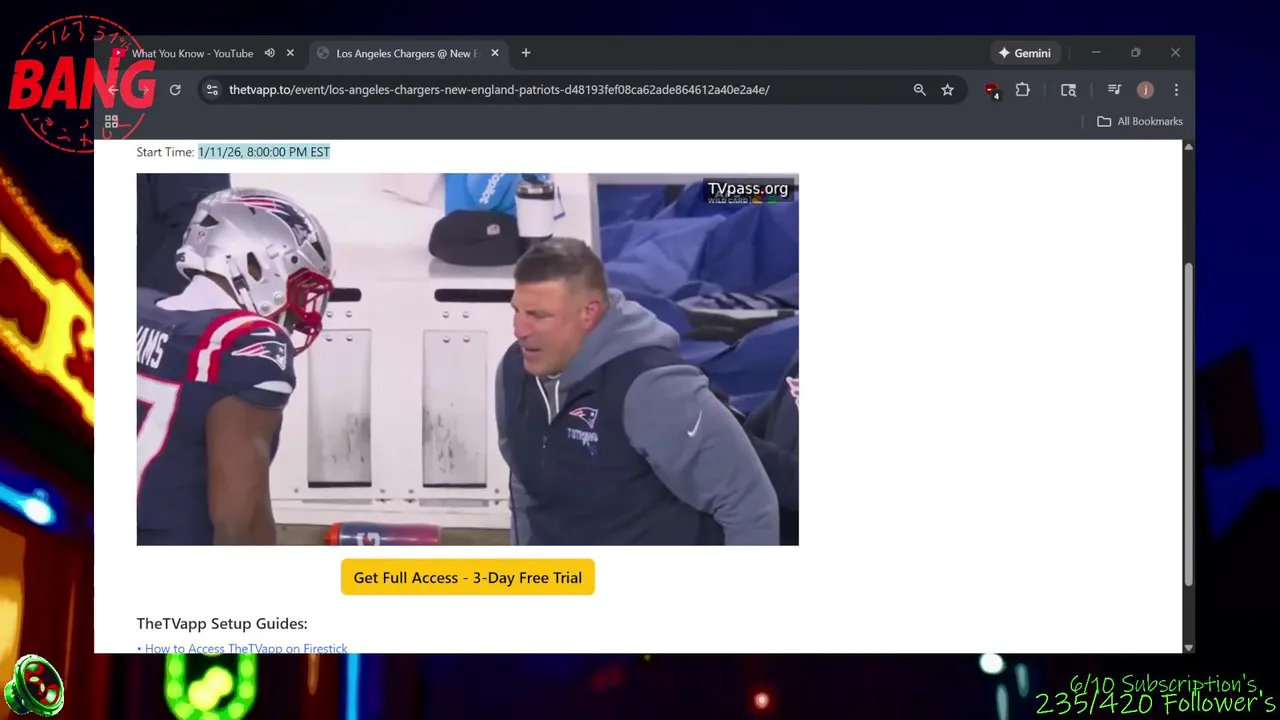The height and width of the screenshot is (720, 1280).
Task: Click the video stream player
Action: [467, 359]
